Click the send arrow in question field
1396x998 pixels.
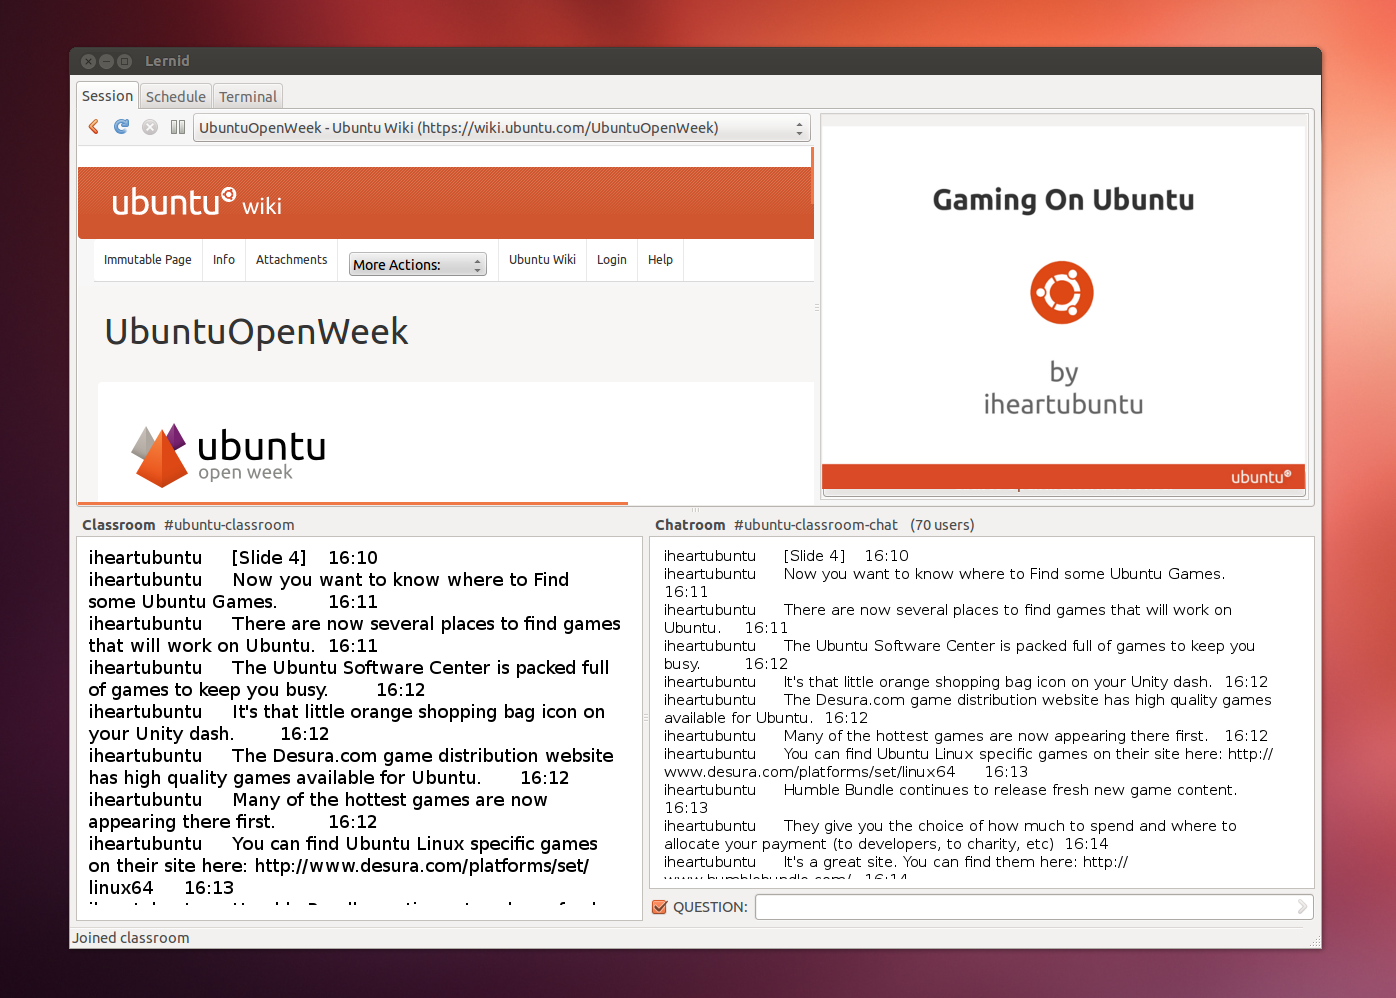click(x=1302, y=907)
